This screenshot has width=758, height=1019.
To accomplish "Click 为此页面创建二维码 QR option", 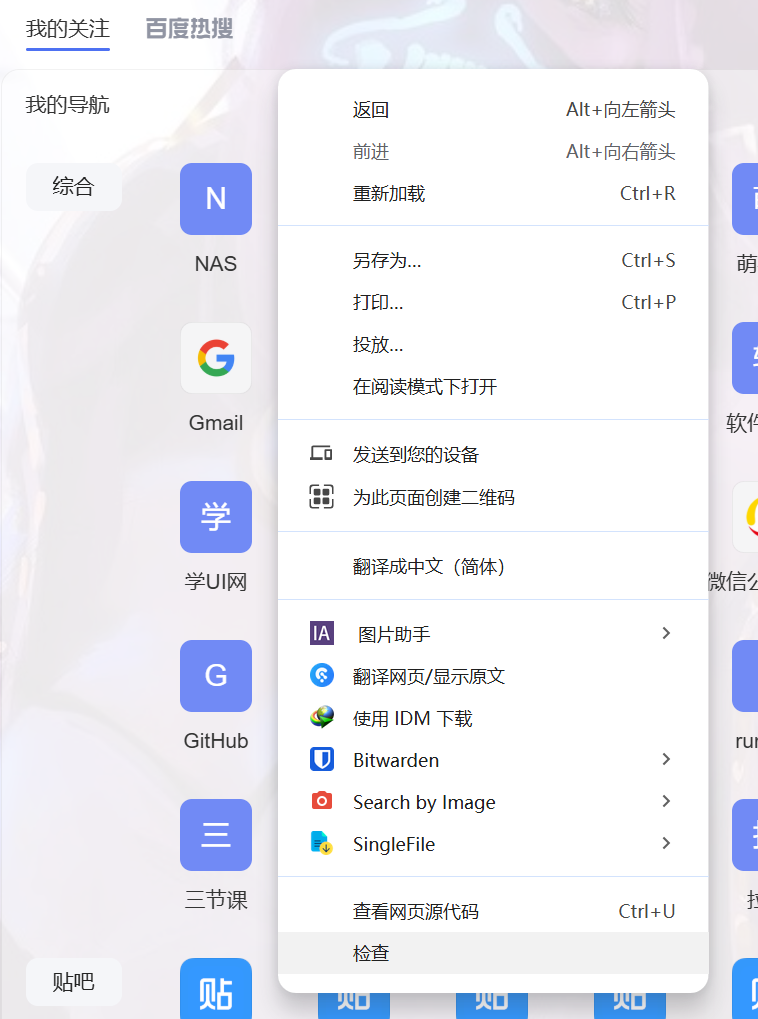I will coord(433,497).
